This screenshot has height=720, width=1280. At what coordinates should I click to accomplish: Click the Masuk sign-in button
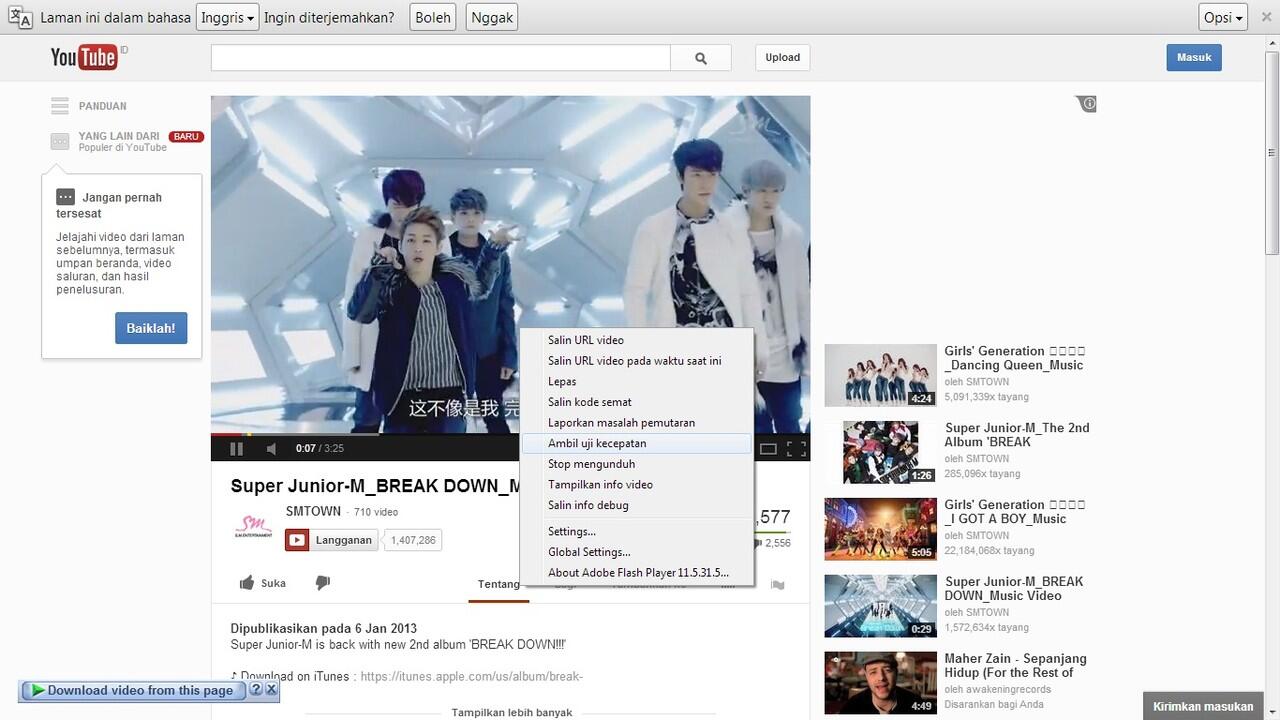[1194, 57]
